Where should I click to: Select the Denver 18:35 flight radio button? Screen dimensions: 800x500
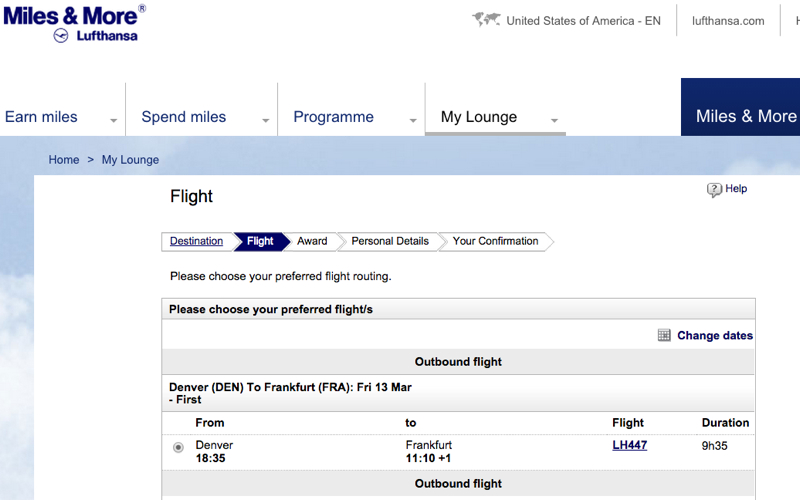178,447
